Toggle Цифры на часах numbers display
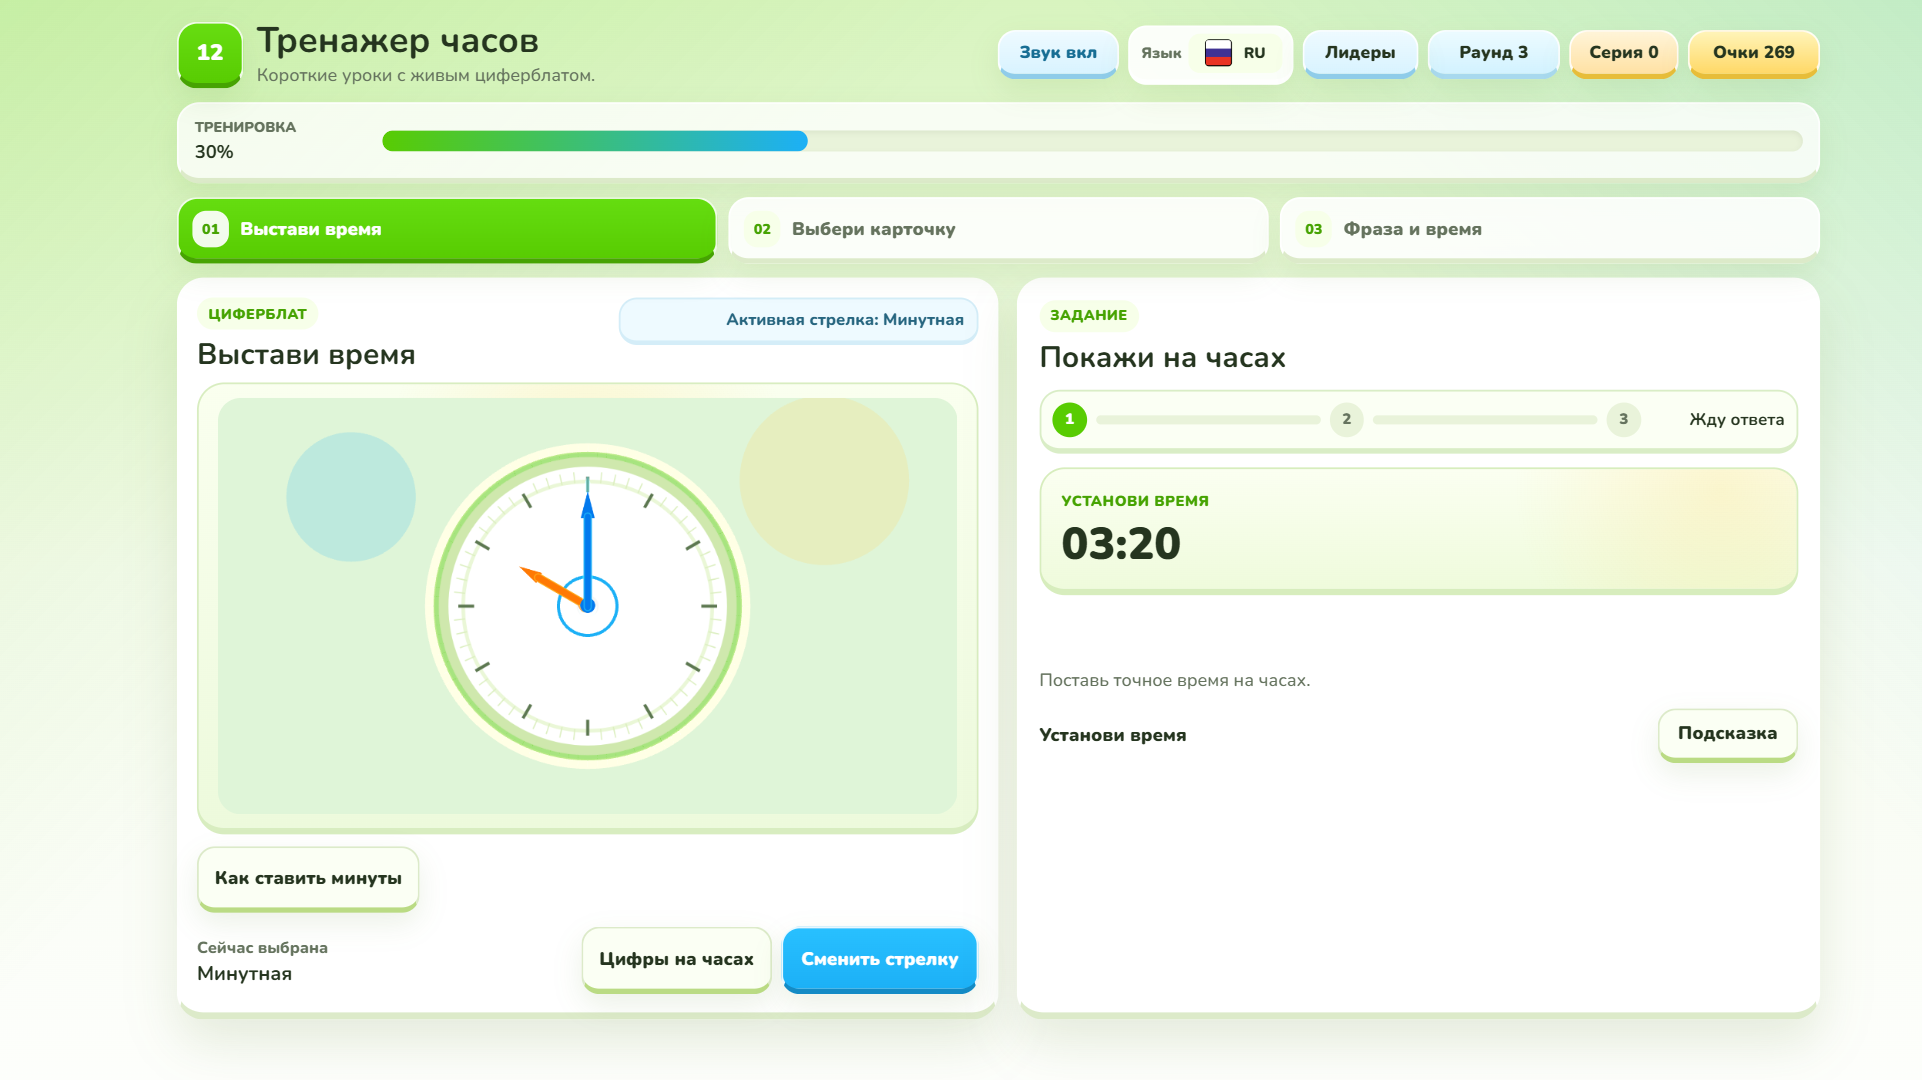The height and width of the screenshot is (1080, 1922). click(676, 959)
